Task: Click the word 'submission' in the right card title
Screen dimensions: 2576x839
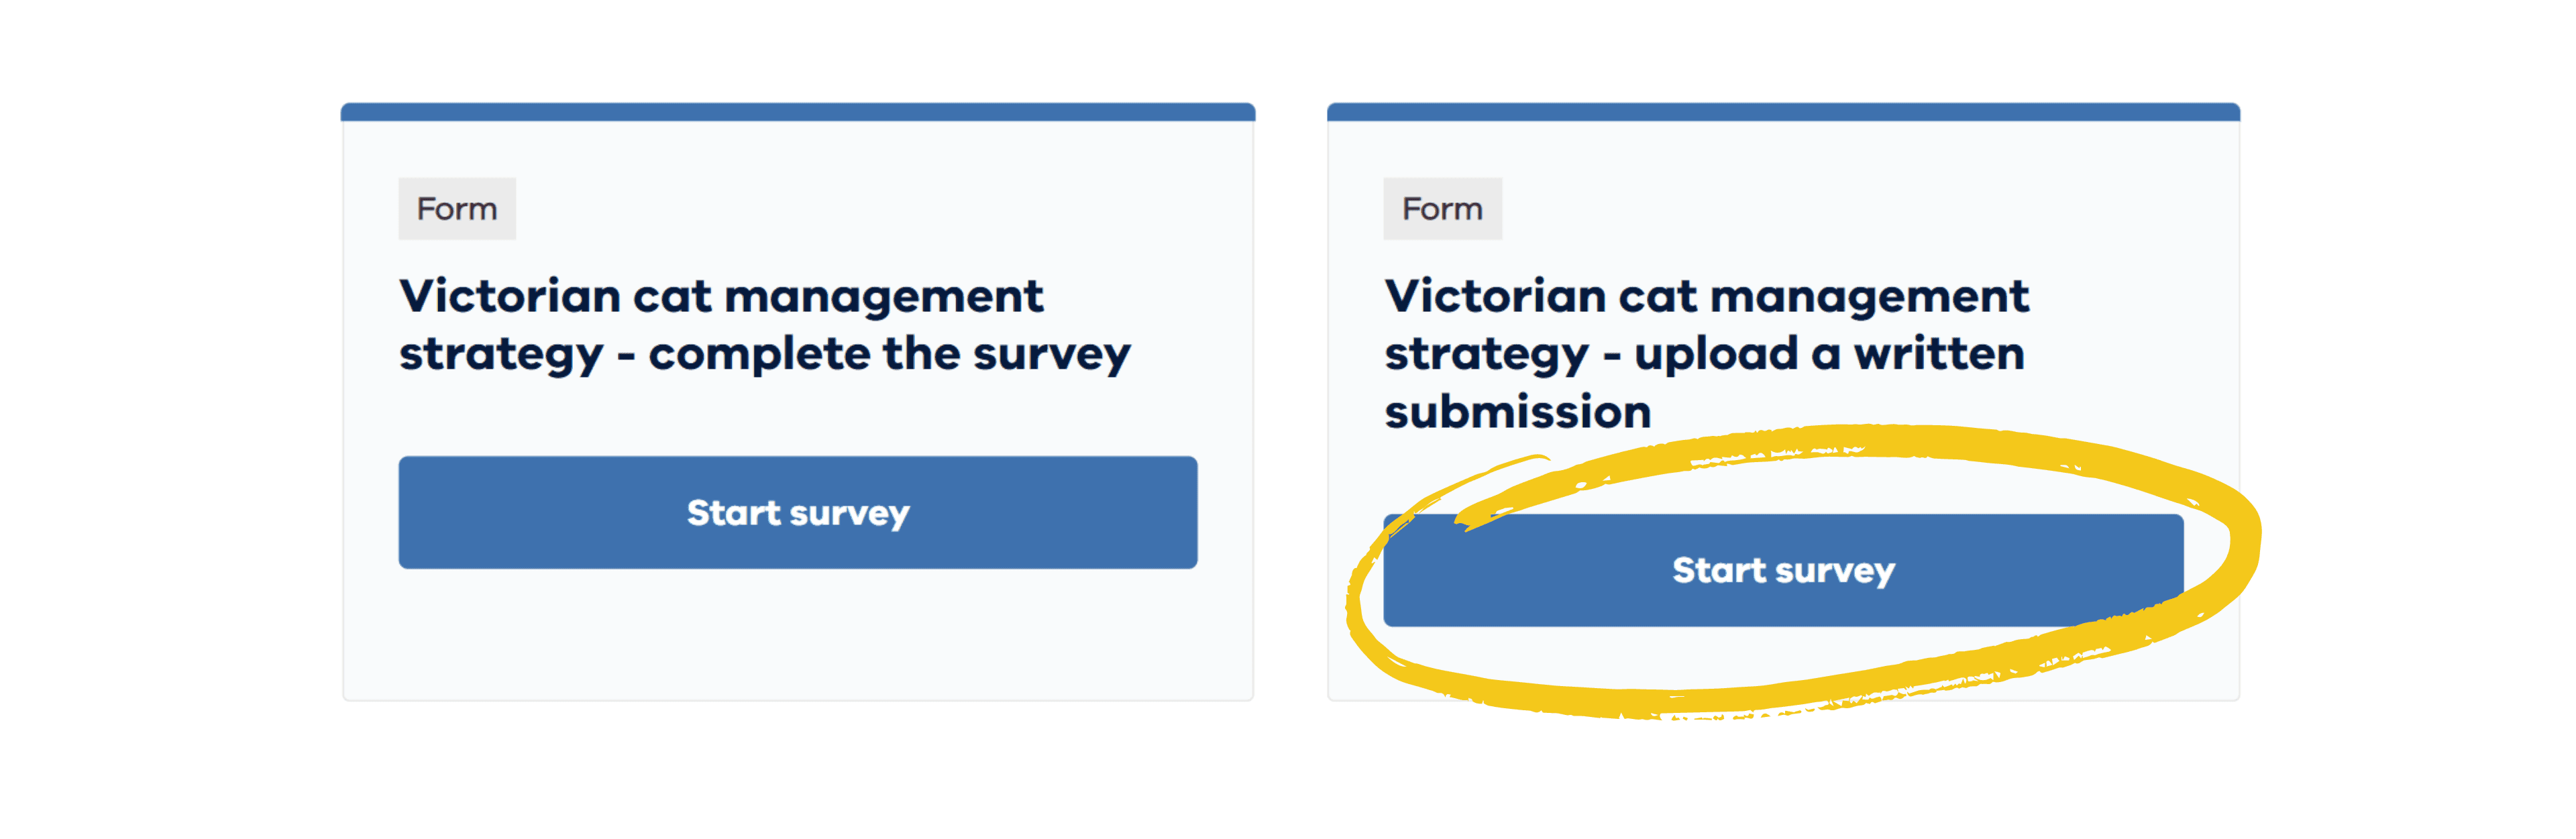Action: click(x=1517, y=411)
